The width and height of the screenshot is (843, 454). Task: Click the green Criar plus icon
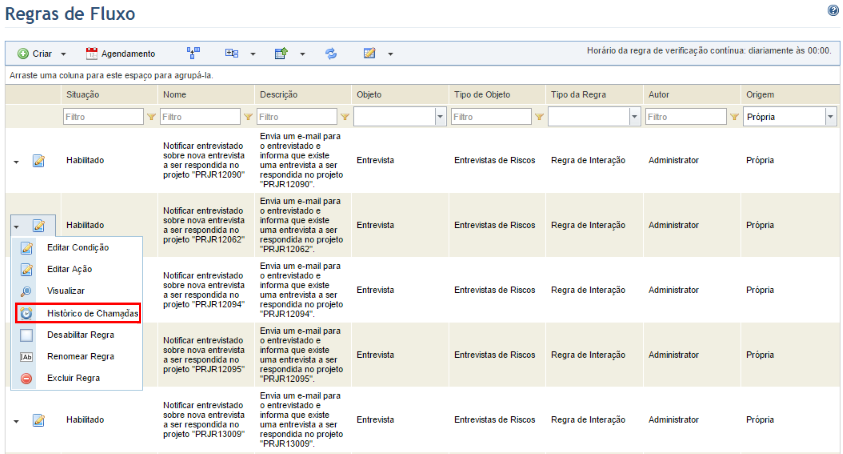click(23, 54)
